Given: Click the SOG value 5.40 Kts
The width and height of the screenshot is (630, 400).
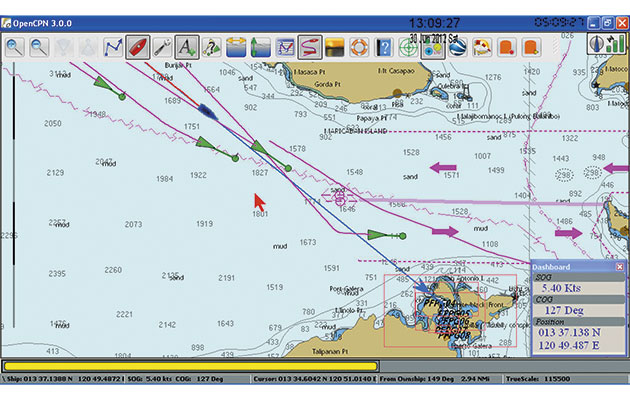Looking at the screenshot, I should (561, 288).
